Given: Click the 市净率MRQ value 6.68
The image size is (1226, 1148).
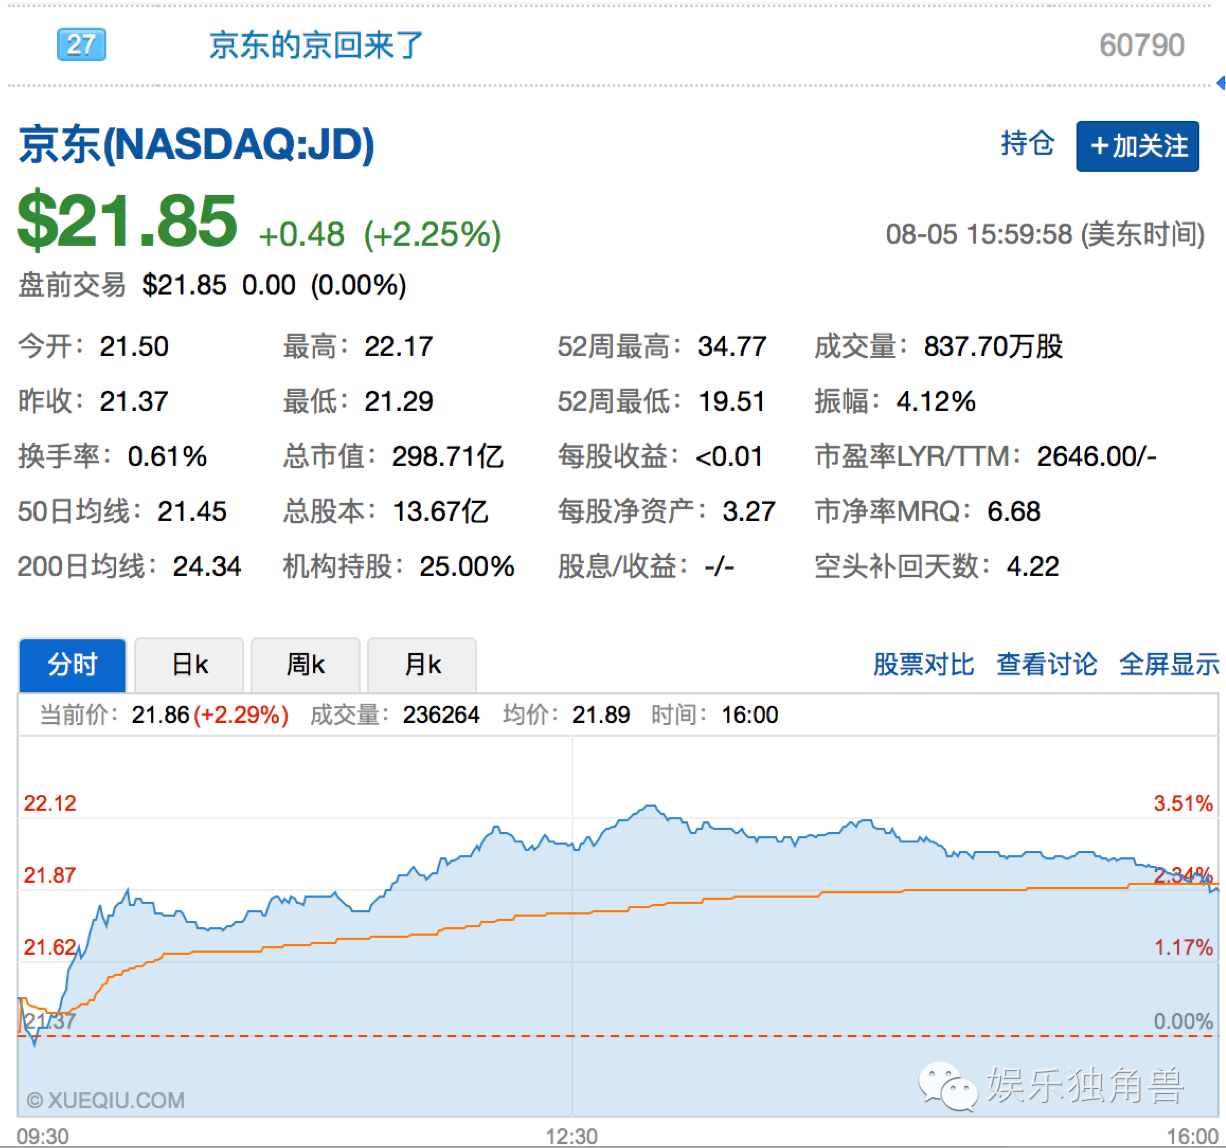Looking at the screenshot, I should coord(1014,512).
